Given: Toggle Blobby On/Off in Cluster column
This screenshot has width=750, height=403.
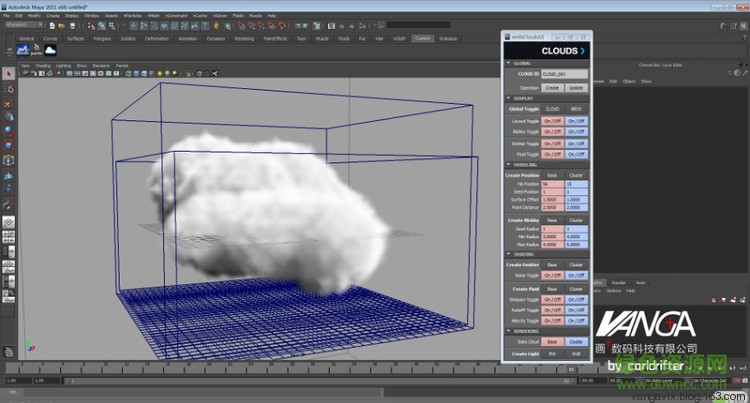Looking at the screenshot, I should [x=576, y=132].
